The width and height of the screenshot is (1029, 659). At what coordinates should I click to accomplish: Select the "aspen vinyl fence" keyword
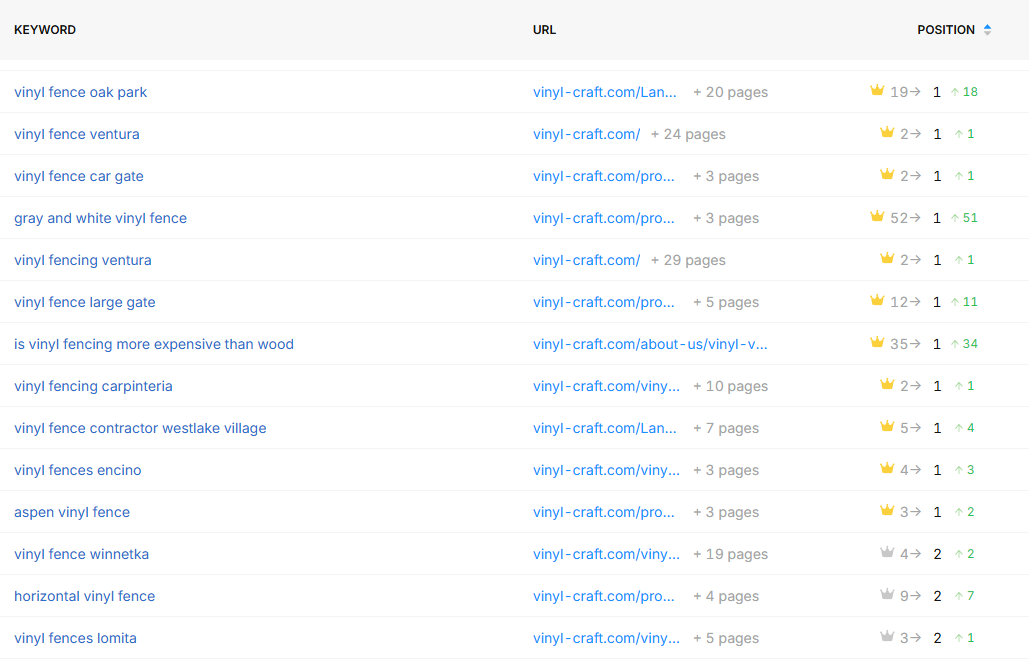click(72, 513)
